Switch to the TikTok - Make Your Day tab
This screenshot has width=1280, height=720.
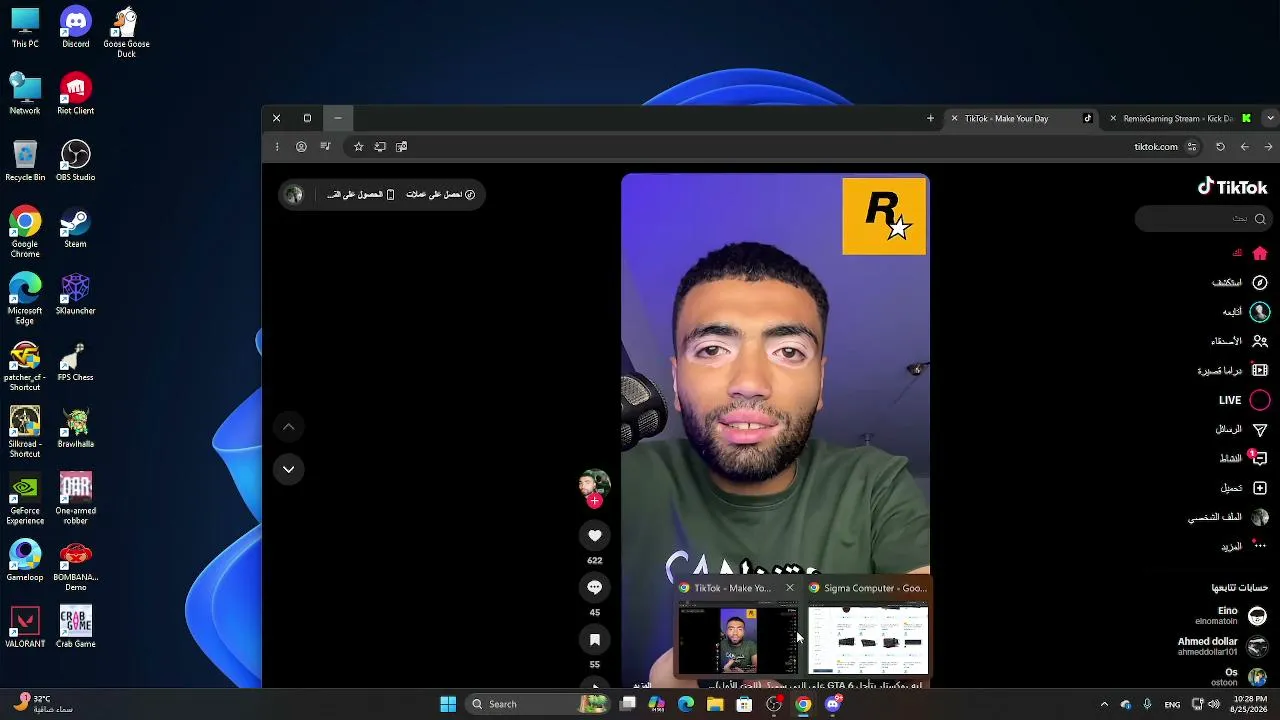tap(1020, 118)
